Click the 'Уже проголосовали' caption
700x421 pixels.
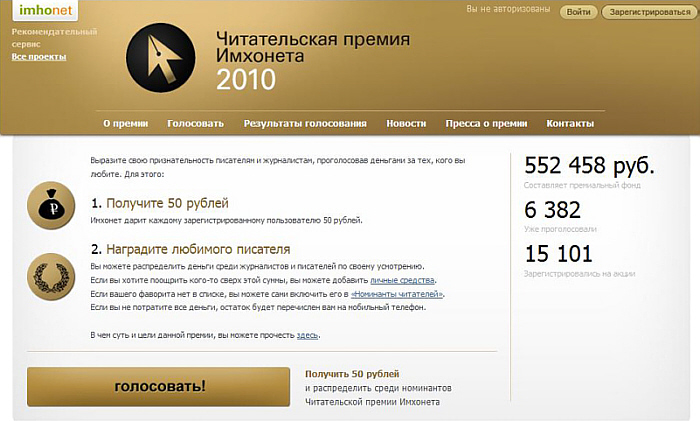[560, 229]
